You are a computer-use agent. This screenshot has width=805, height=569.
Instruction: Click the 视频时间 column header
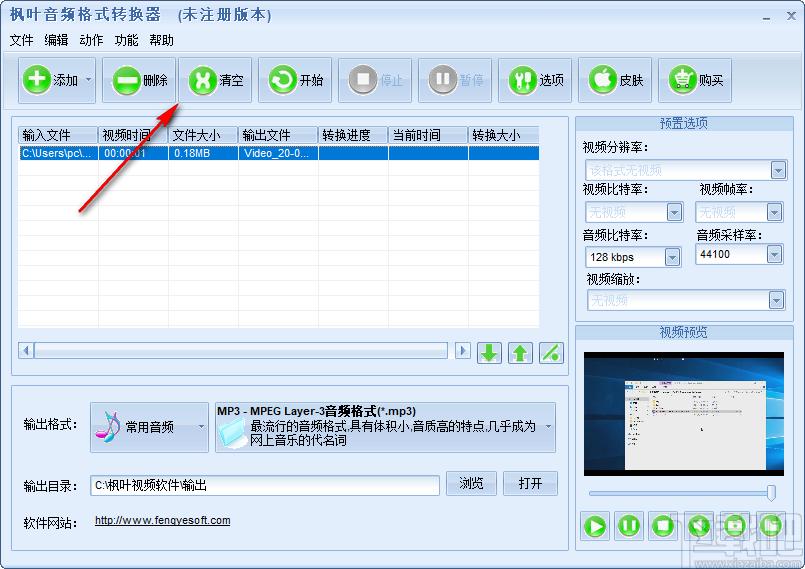click(x=133, y=135)
